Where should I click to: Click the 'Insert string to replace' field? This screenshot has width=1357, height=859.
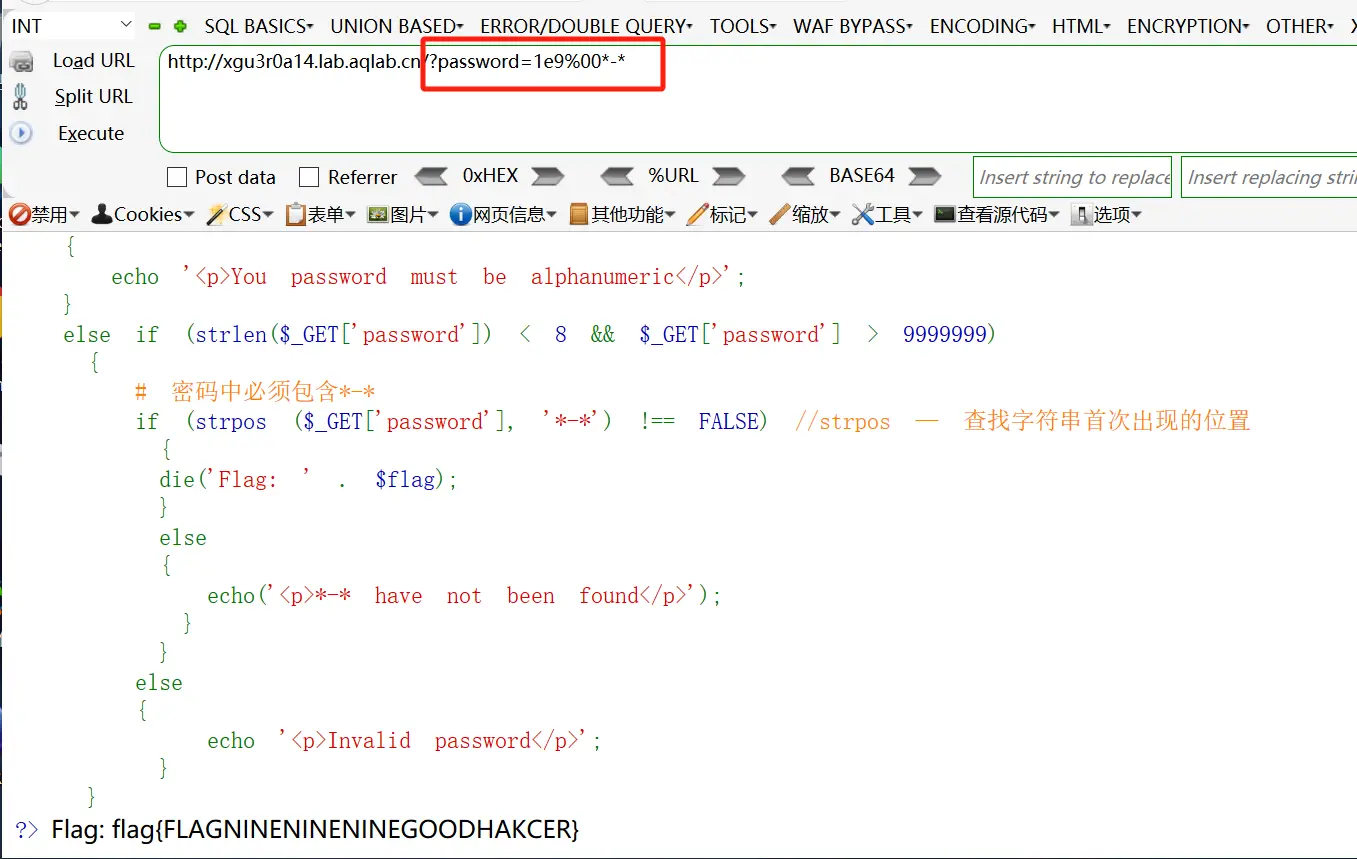pos(1072,177)
